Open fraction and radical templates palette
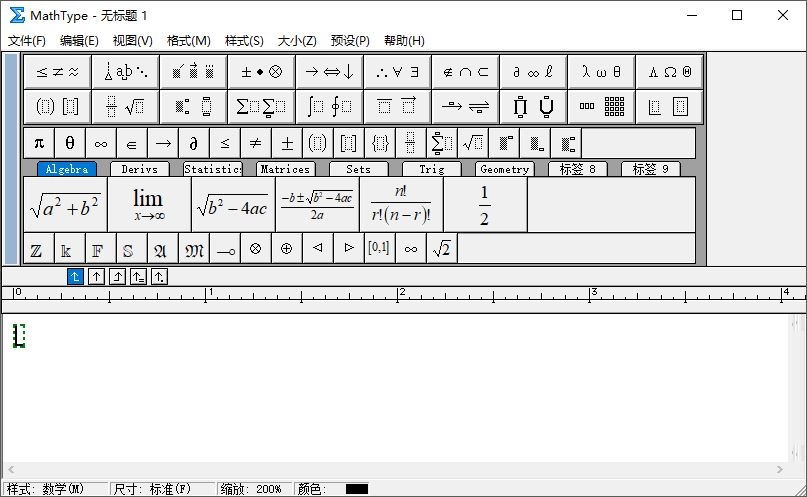 [126, 106]
